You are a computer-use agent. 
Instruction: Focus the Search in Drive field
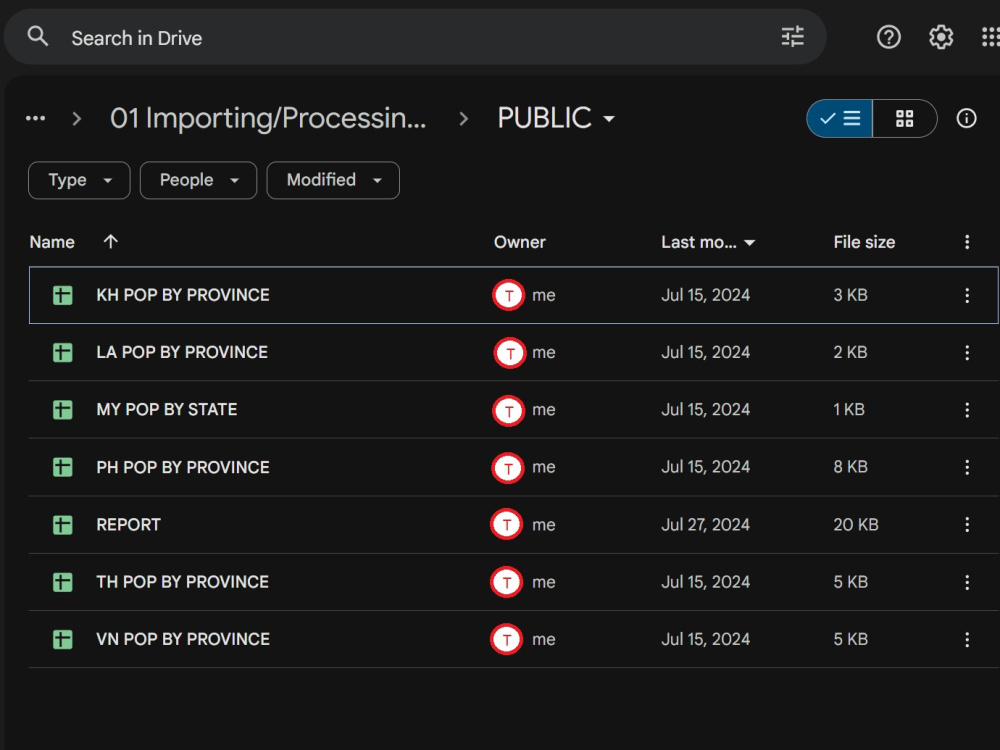(415, 37)
